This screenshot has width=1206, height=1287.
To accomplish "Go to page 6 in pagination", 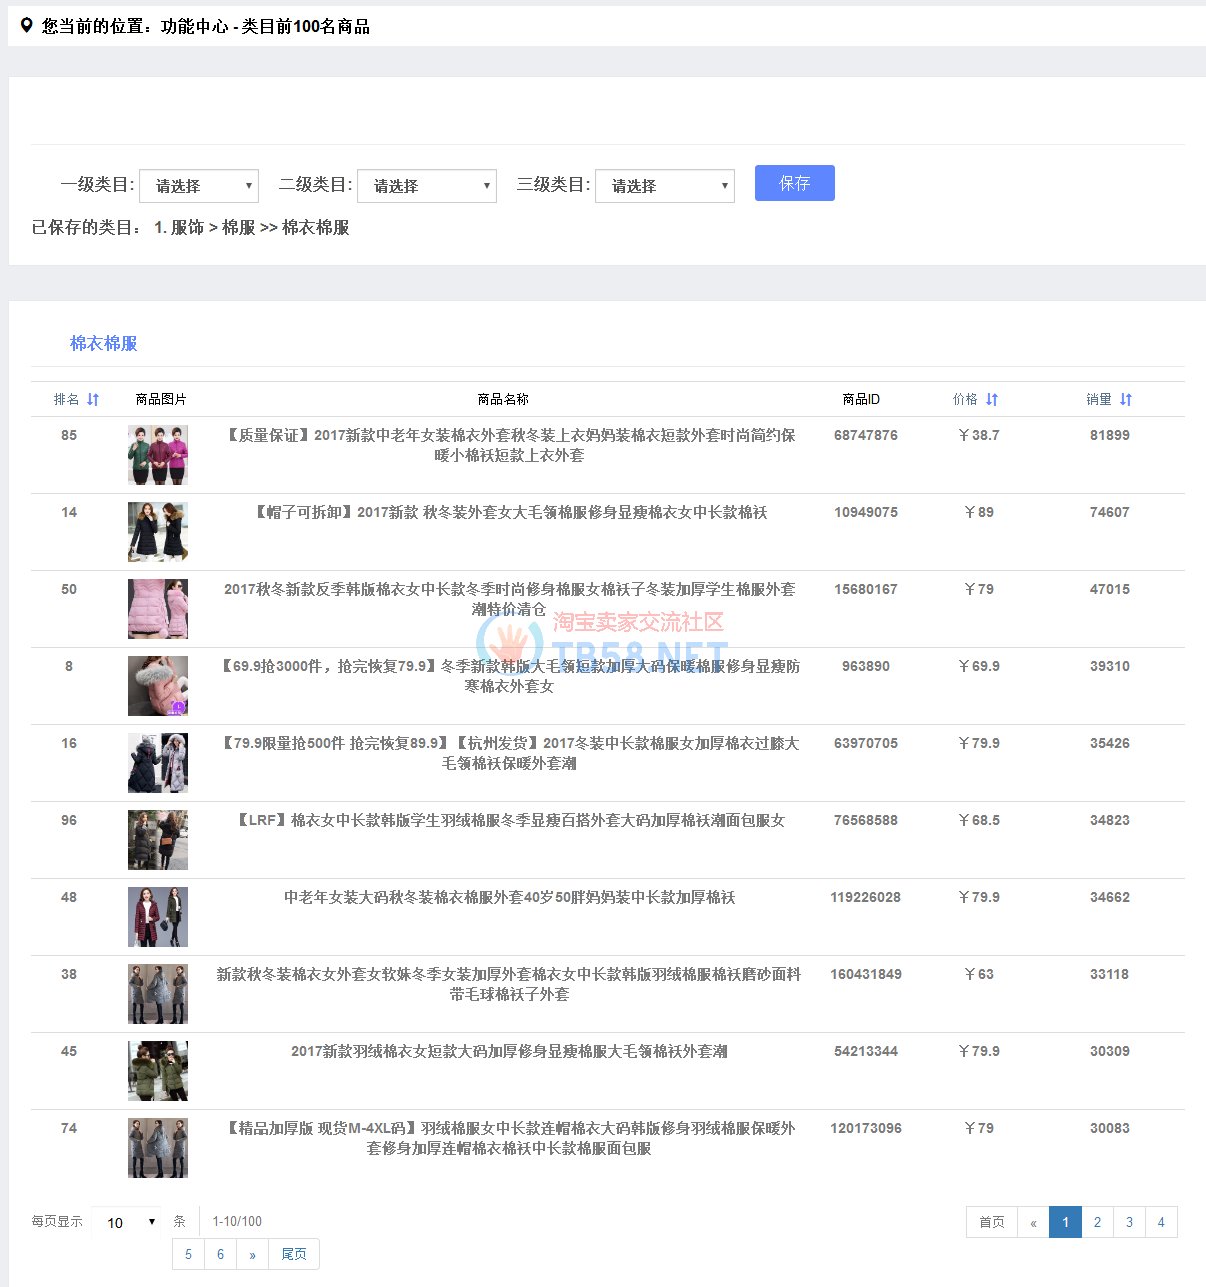I will click(x=220, y=1254).
